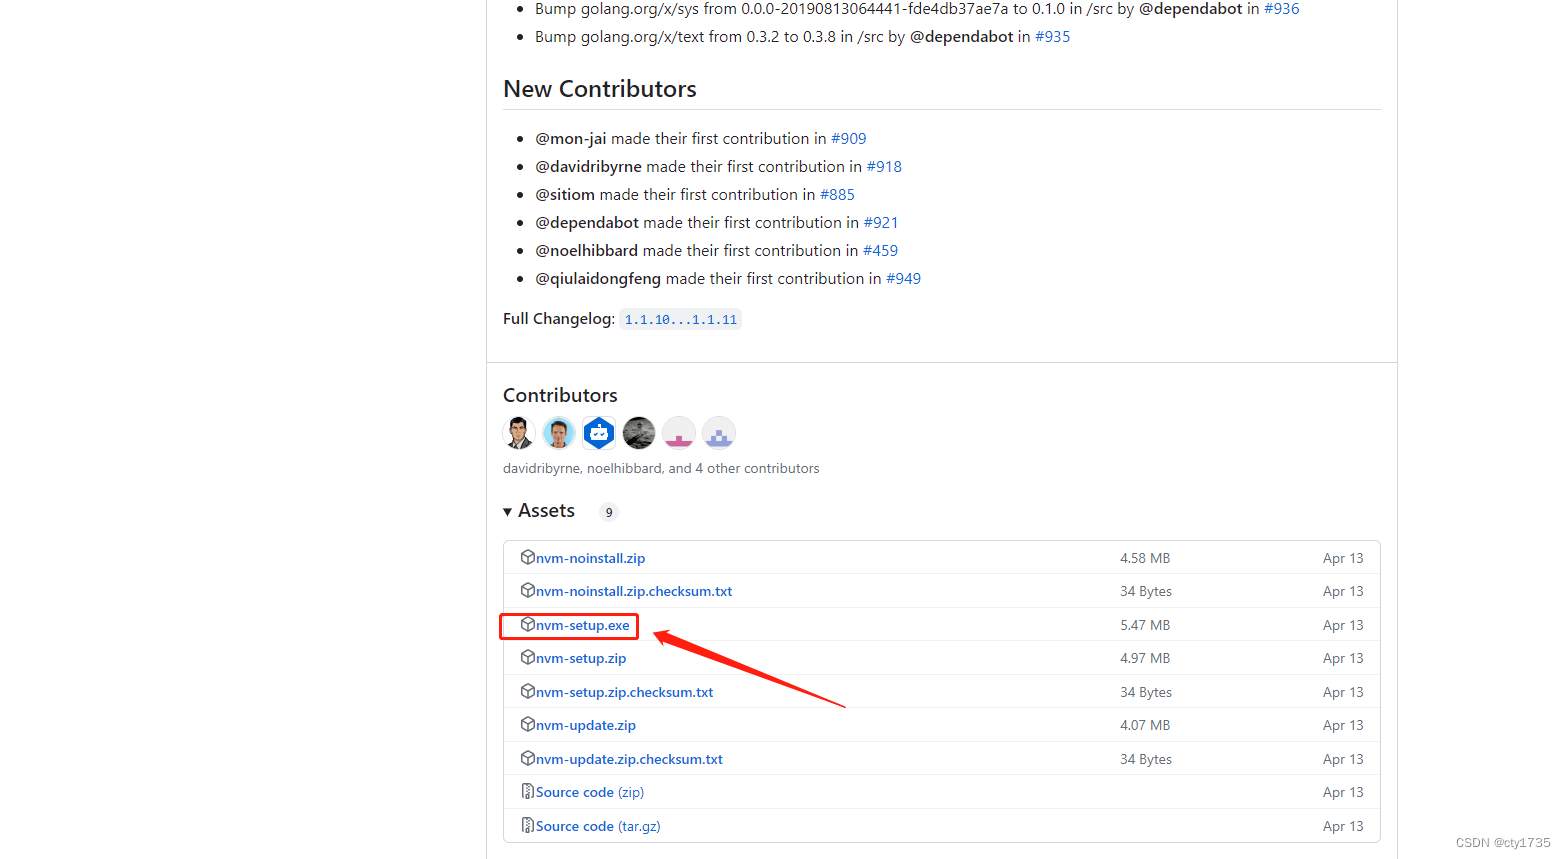The width and height of the screenshot is (1566, 859).
Task: Click the Assets count badge 9
Action: (x=609, y=512)
